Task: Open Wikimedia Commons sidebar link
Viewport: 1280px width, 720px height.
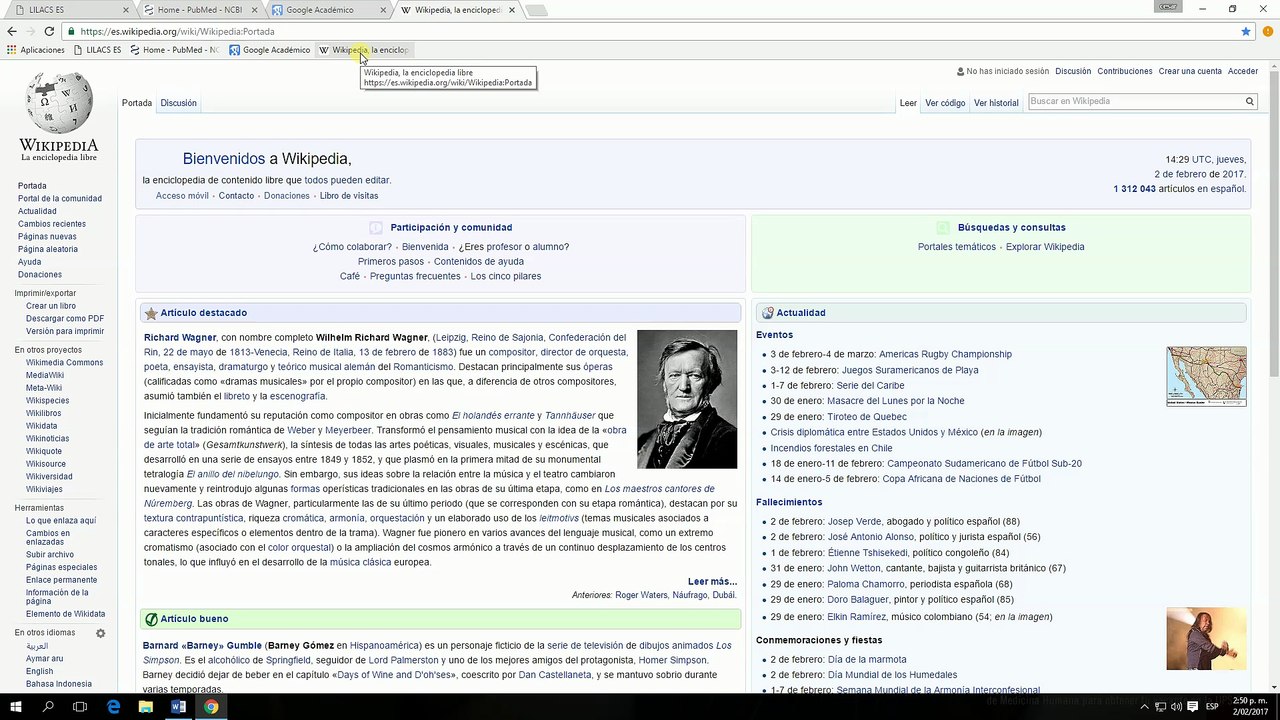Action: pos(64,363)
